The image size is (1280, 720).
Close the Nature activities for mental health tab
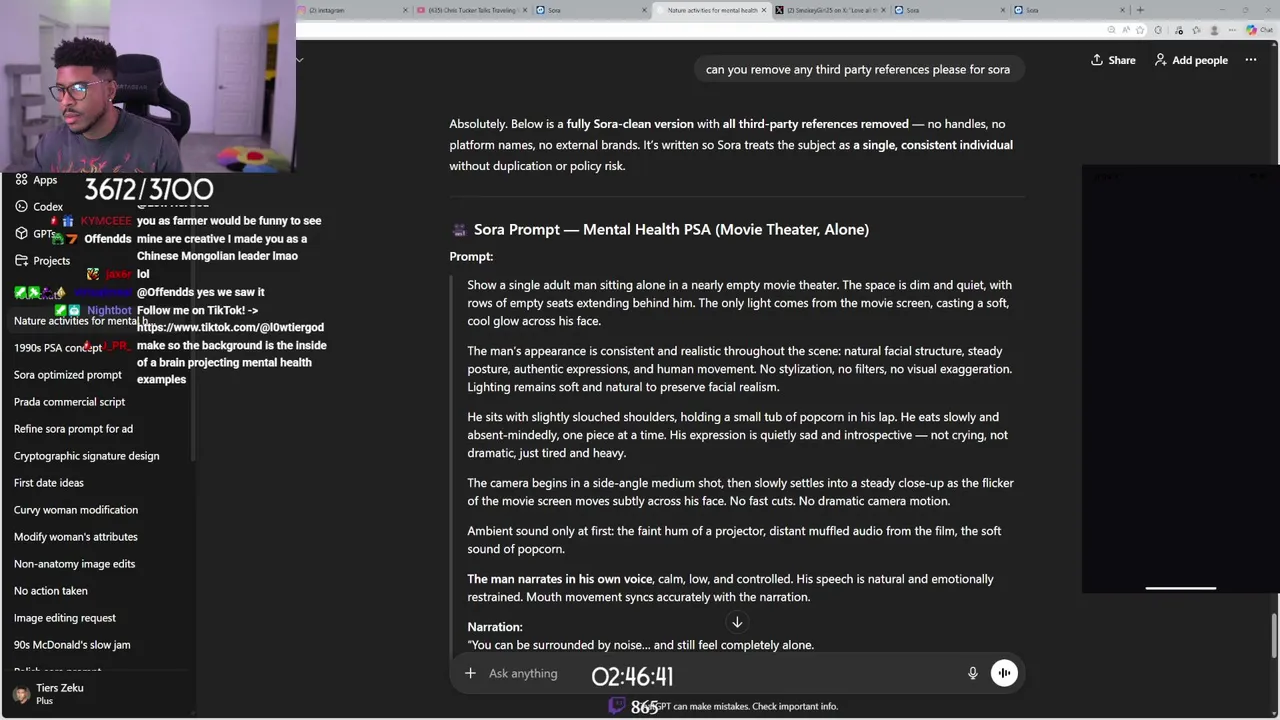764,10
